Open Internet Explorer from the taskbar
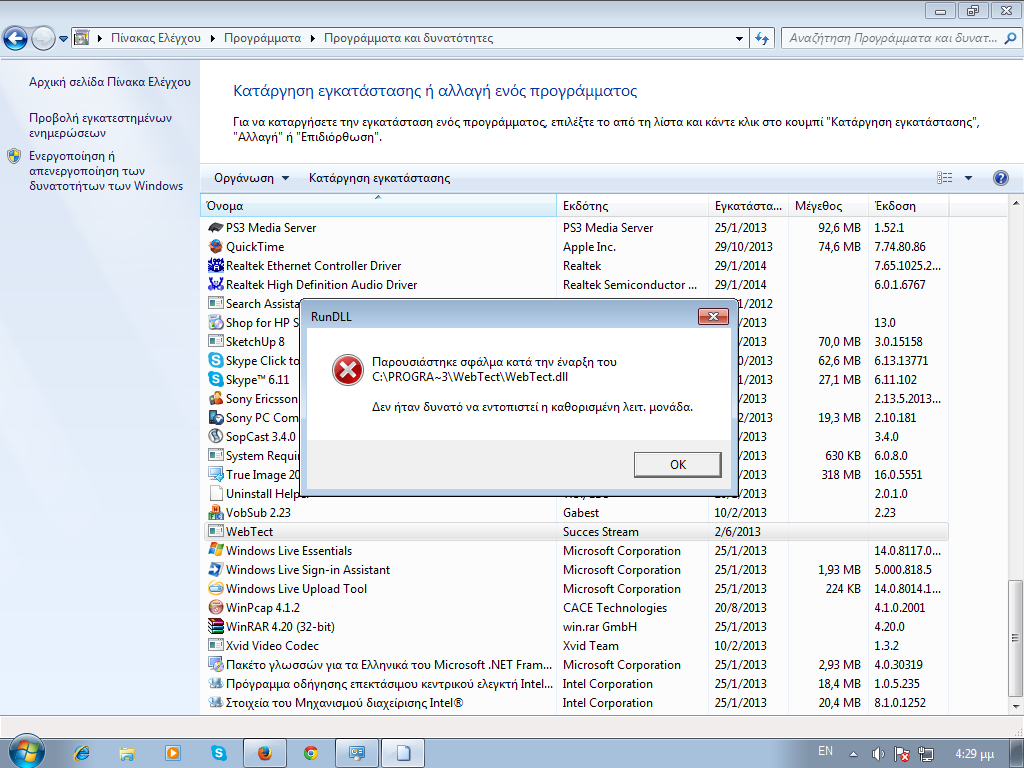This screenshot has height=768, width=1024. pyautogui.click(x=82, y=753)
